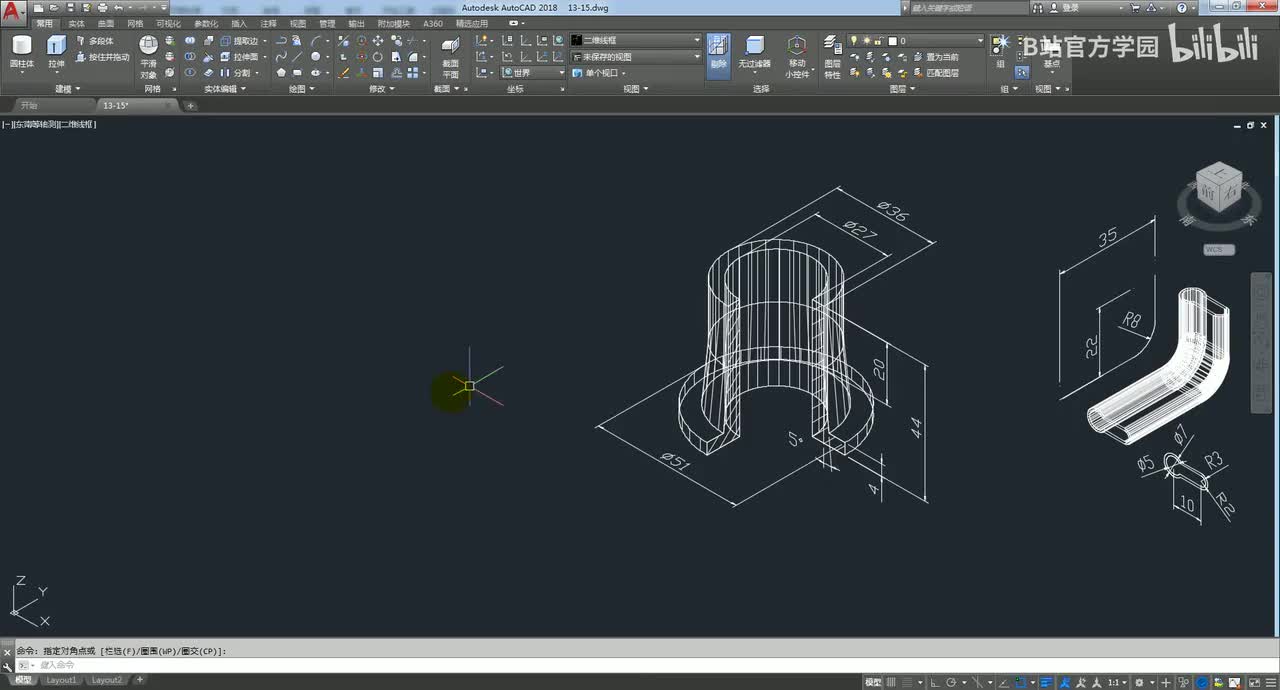
Task: Choose the 多段体 polysolid tool
Action: (95, 41)
